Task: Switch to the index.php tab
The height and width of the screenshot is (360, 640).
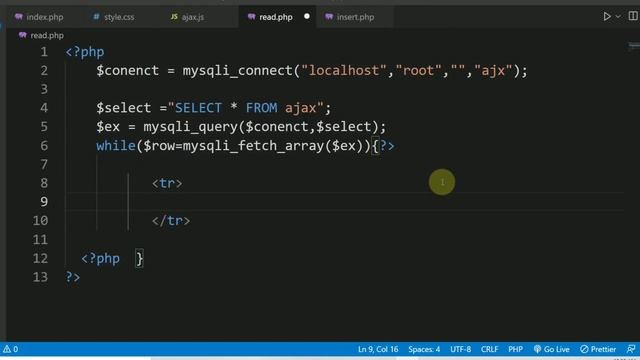Action: (x=39, y=17)
